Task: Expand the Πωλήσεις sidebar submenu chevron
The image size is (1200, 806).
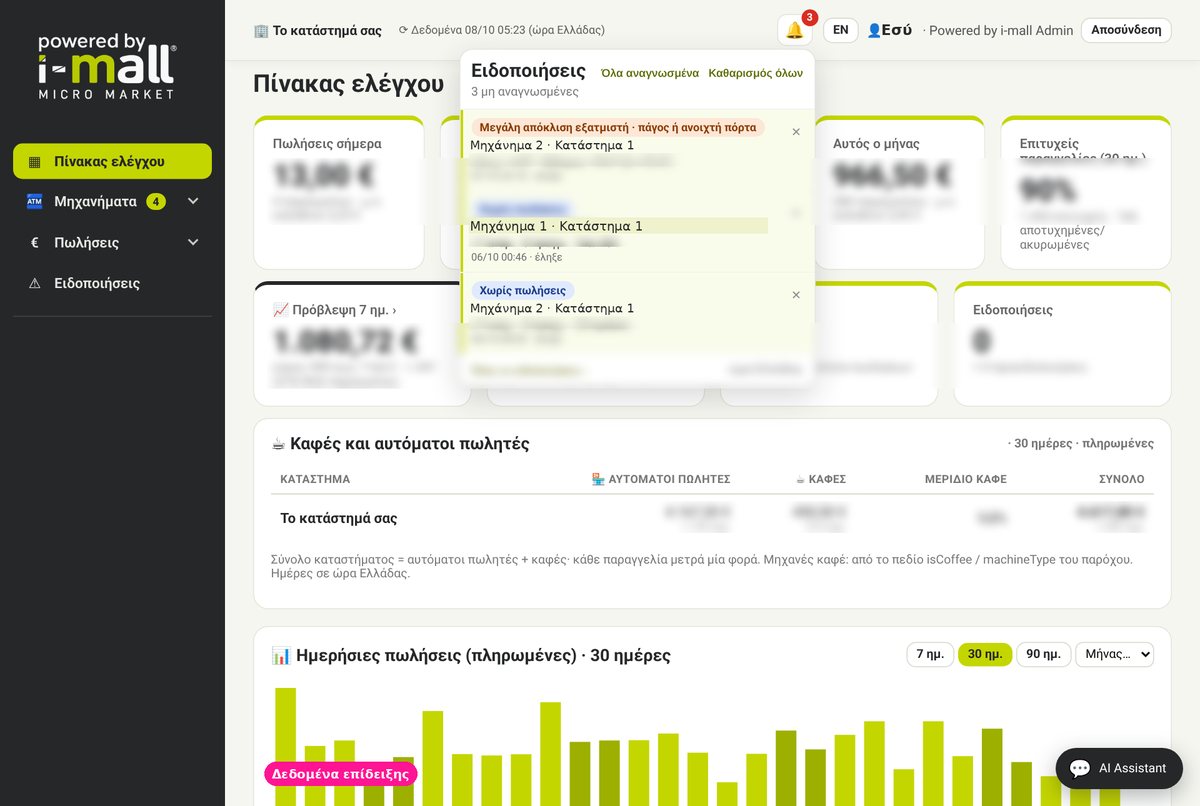Action: 193,242
